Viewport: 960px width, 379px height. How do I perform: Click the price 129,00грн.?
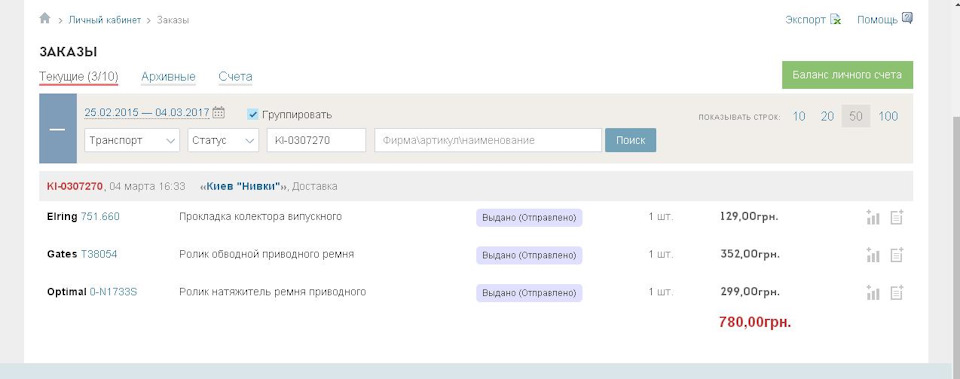(749, 217)
